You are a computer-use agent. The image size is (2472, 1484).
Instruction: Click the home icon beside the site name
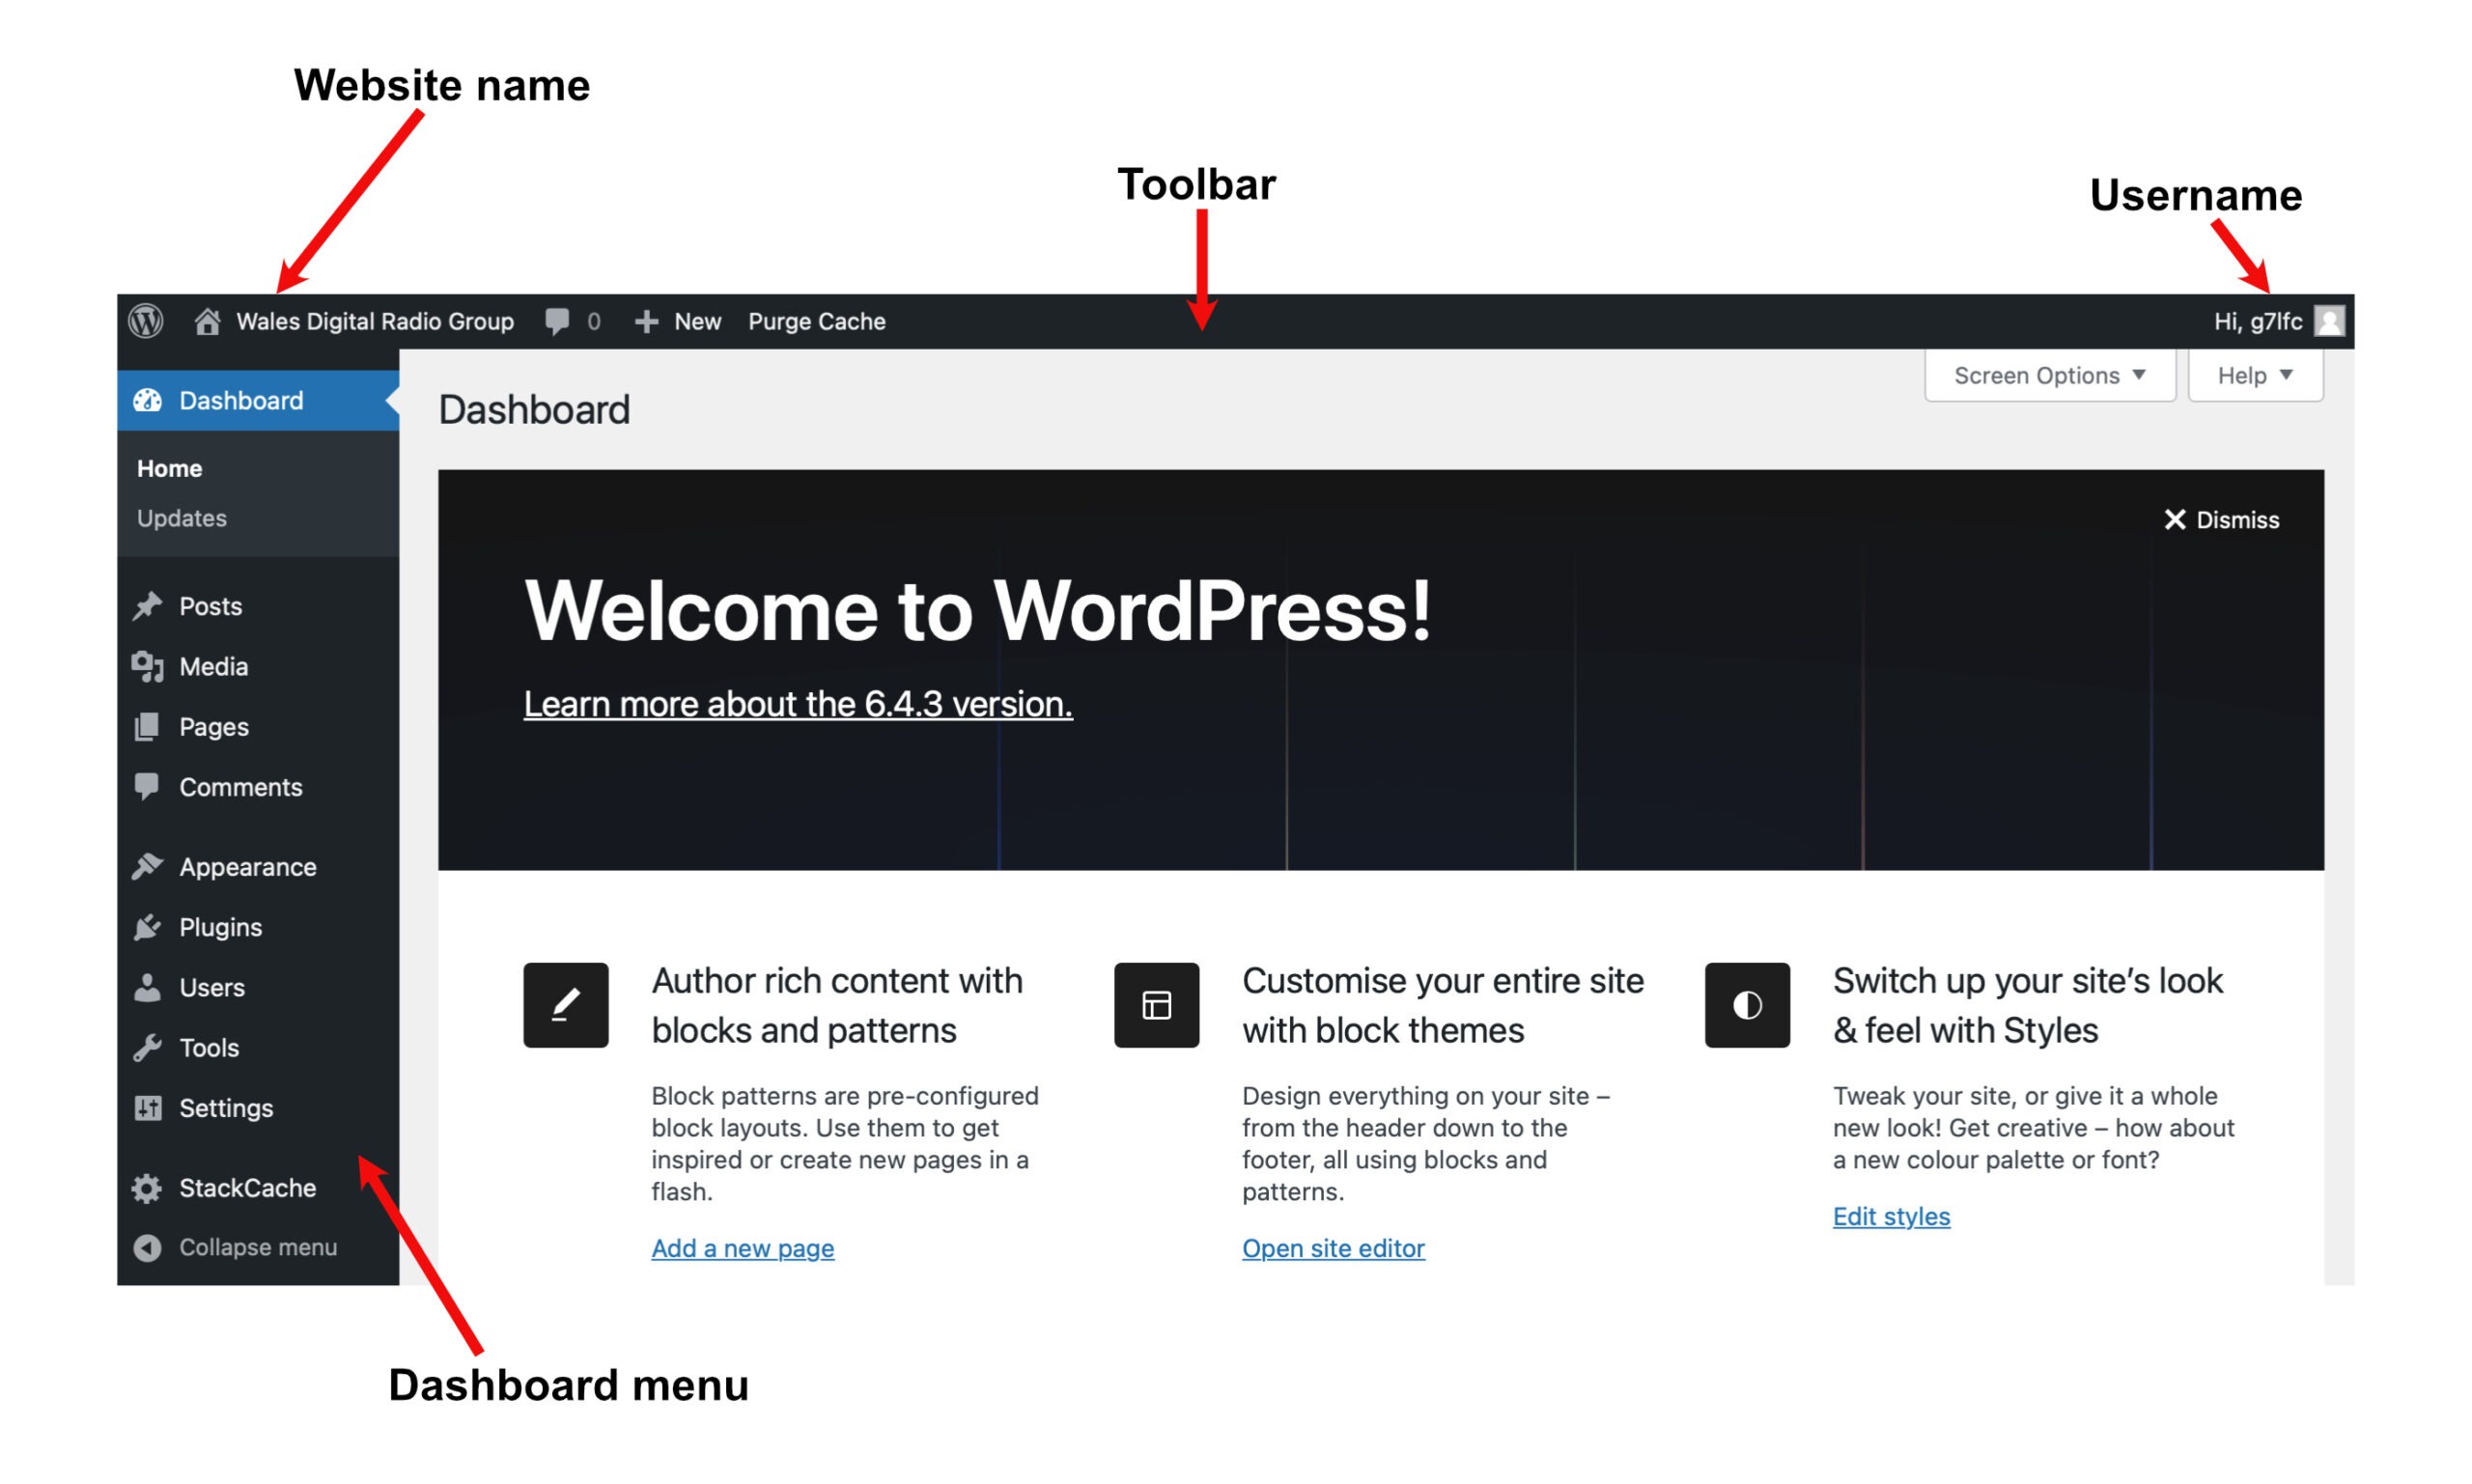click(207, 321)
